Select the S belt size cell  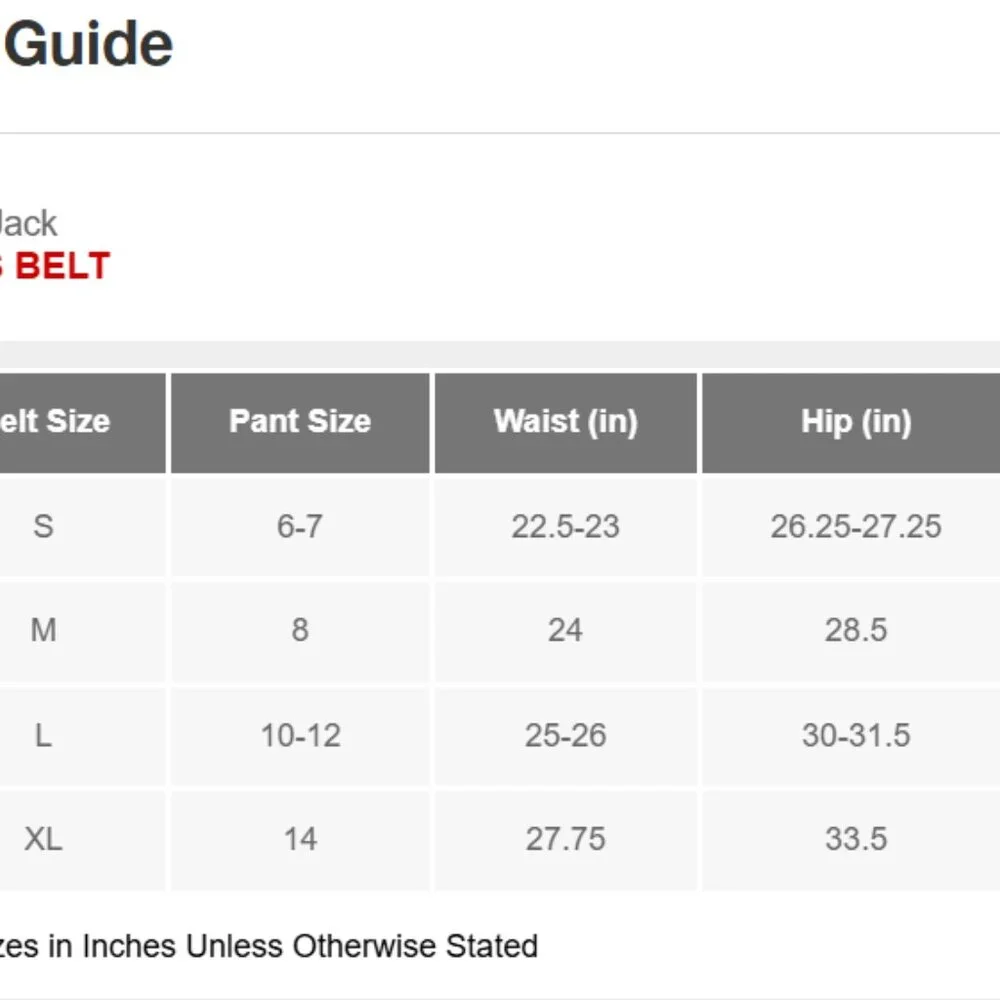click(x=82, y=527)
